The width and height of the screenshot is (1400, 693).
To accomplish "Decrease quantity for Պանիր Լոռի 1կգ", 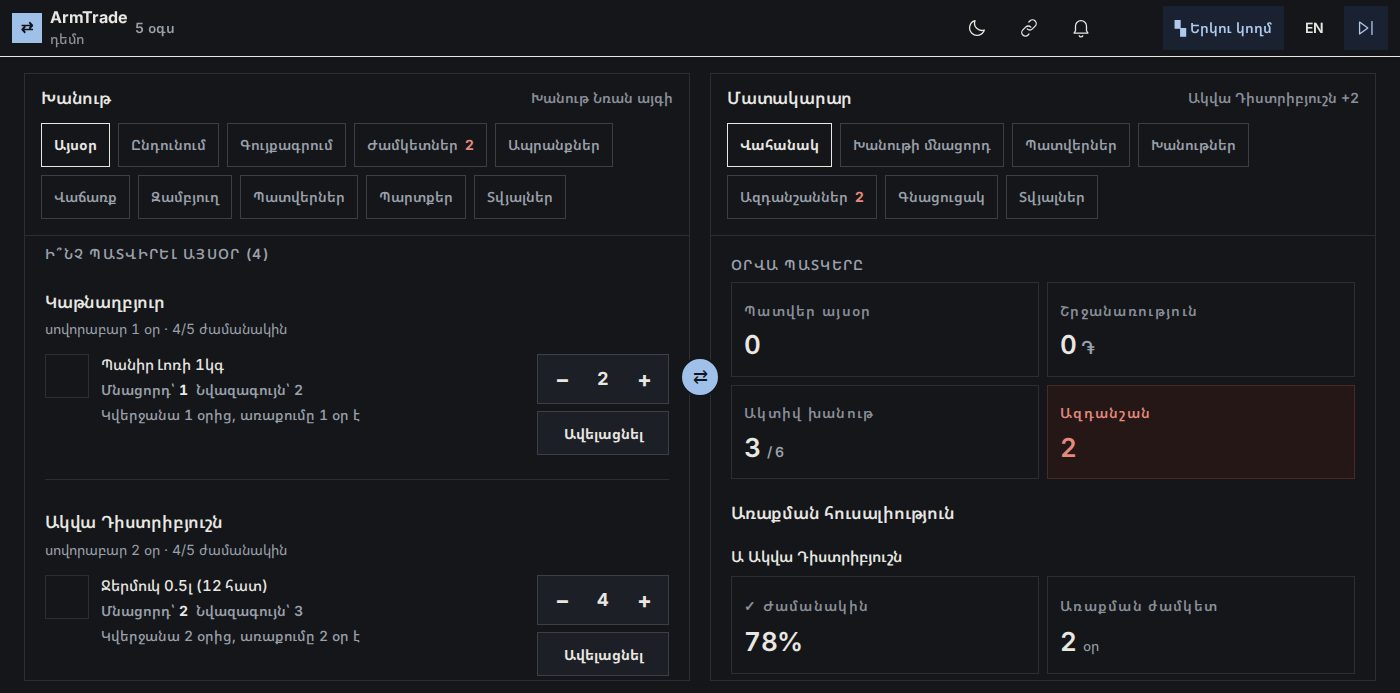I will point(562,379).
